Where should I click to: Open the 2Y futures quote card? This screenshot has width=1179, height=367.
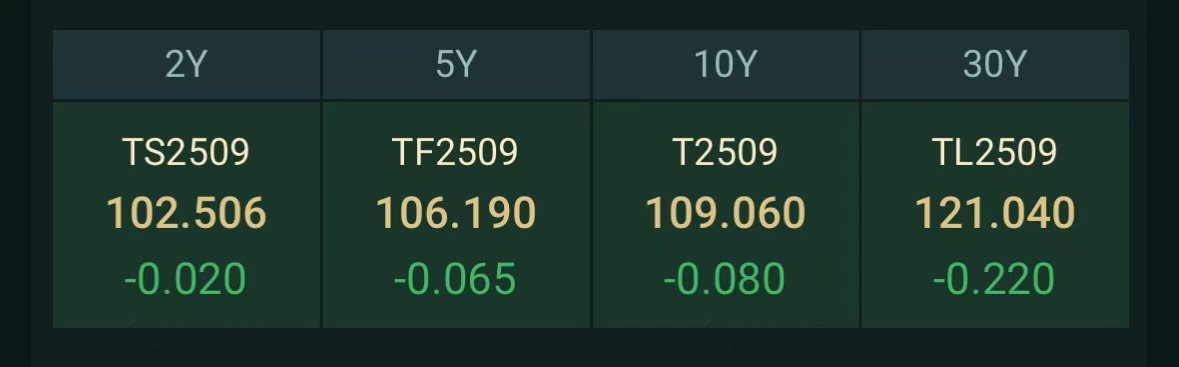[x=186, y=215]
